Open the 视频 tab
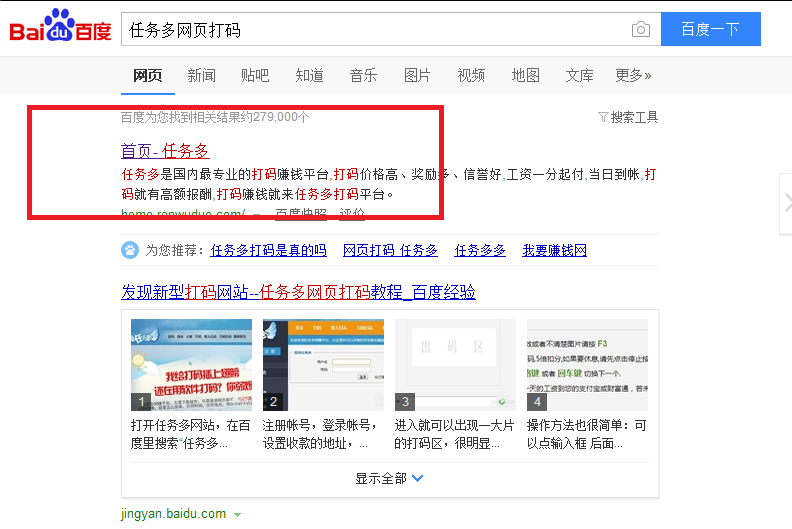Image resolution: width=792 pixels, height=529 pixels. point(471,75)
